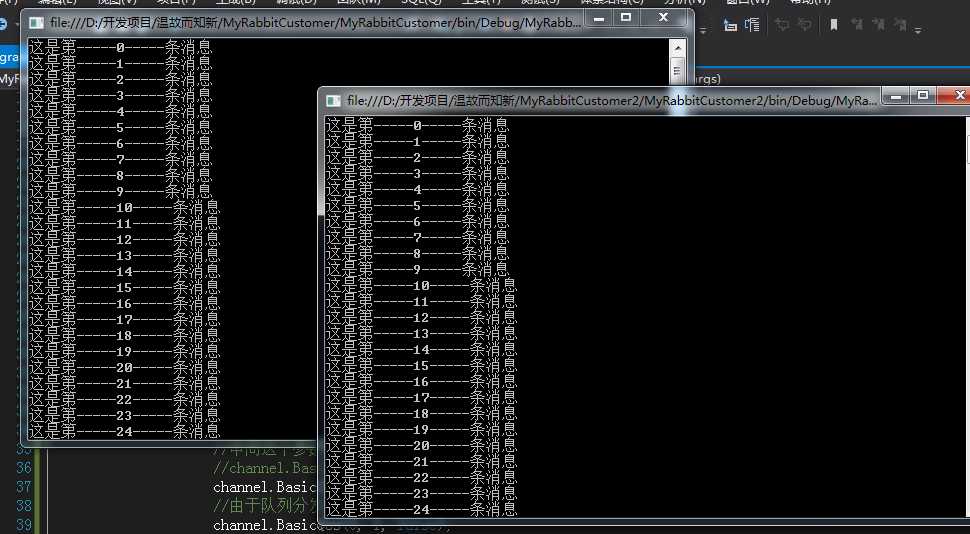Click message row 20 in MyRabbitCustomer2 console
The width and height of the screenshot is (970, 534).
(421, 446)
